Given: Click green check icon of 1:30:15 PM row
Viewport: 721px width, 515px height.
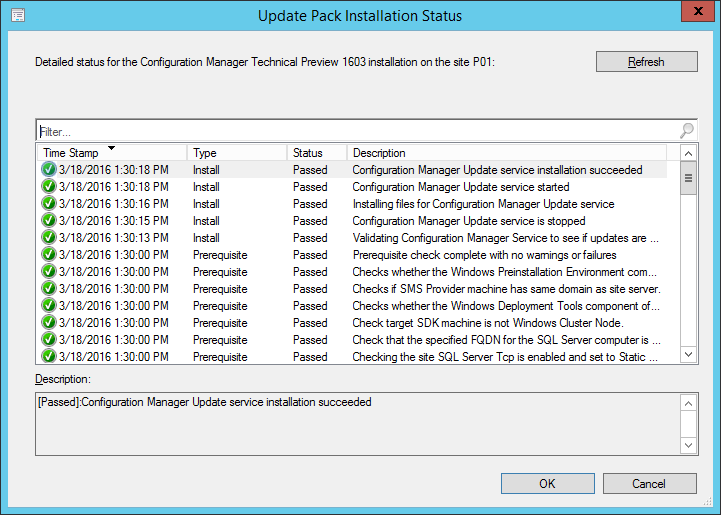Looking at the screenshot, I should tap(49, 221).
